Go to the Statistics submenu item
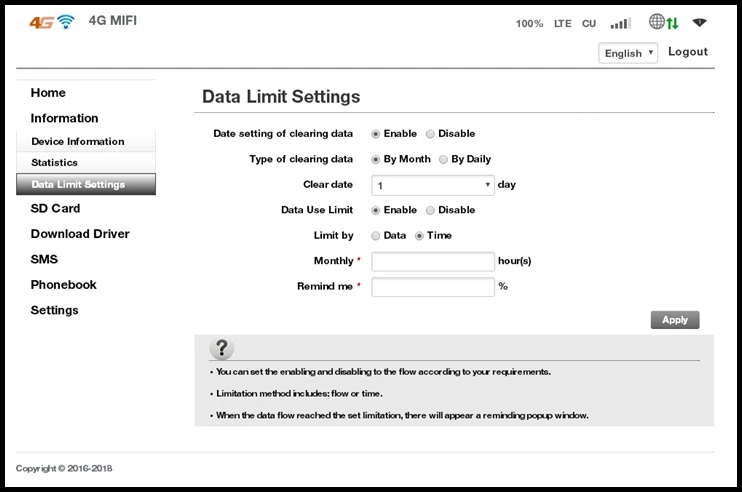The image size is (742, 492). (x=54, y=163)
